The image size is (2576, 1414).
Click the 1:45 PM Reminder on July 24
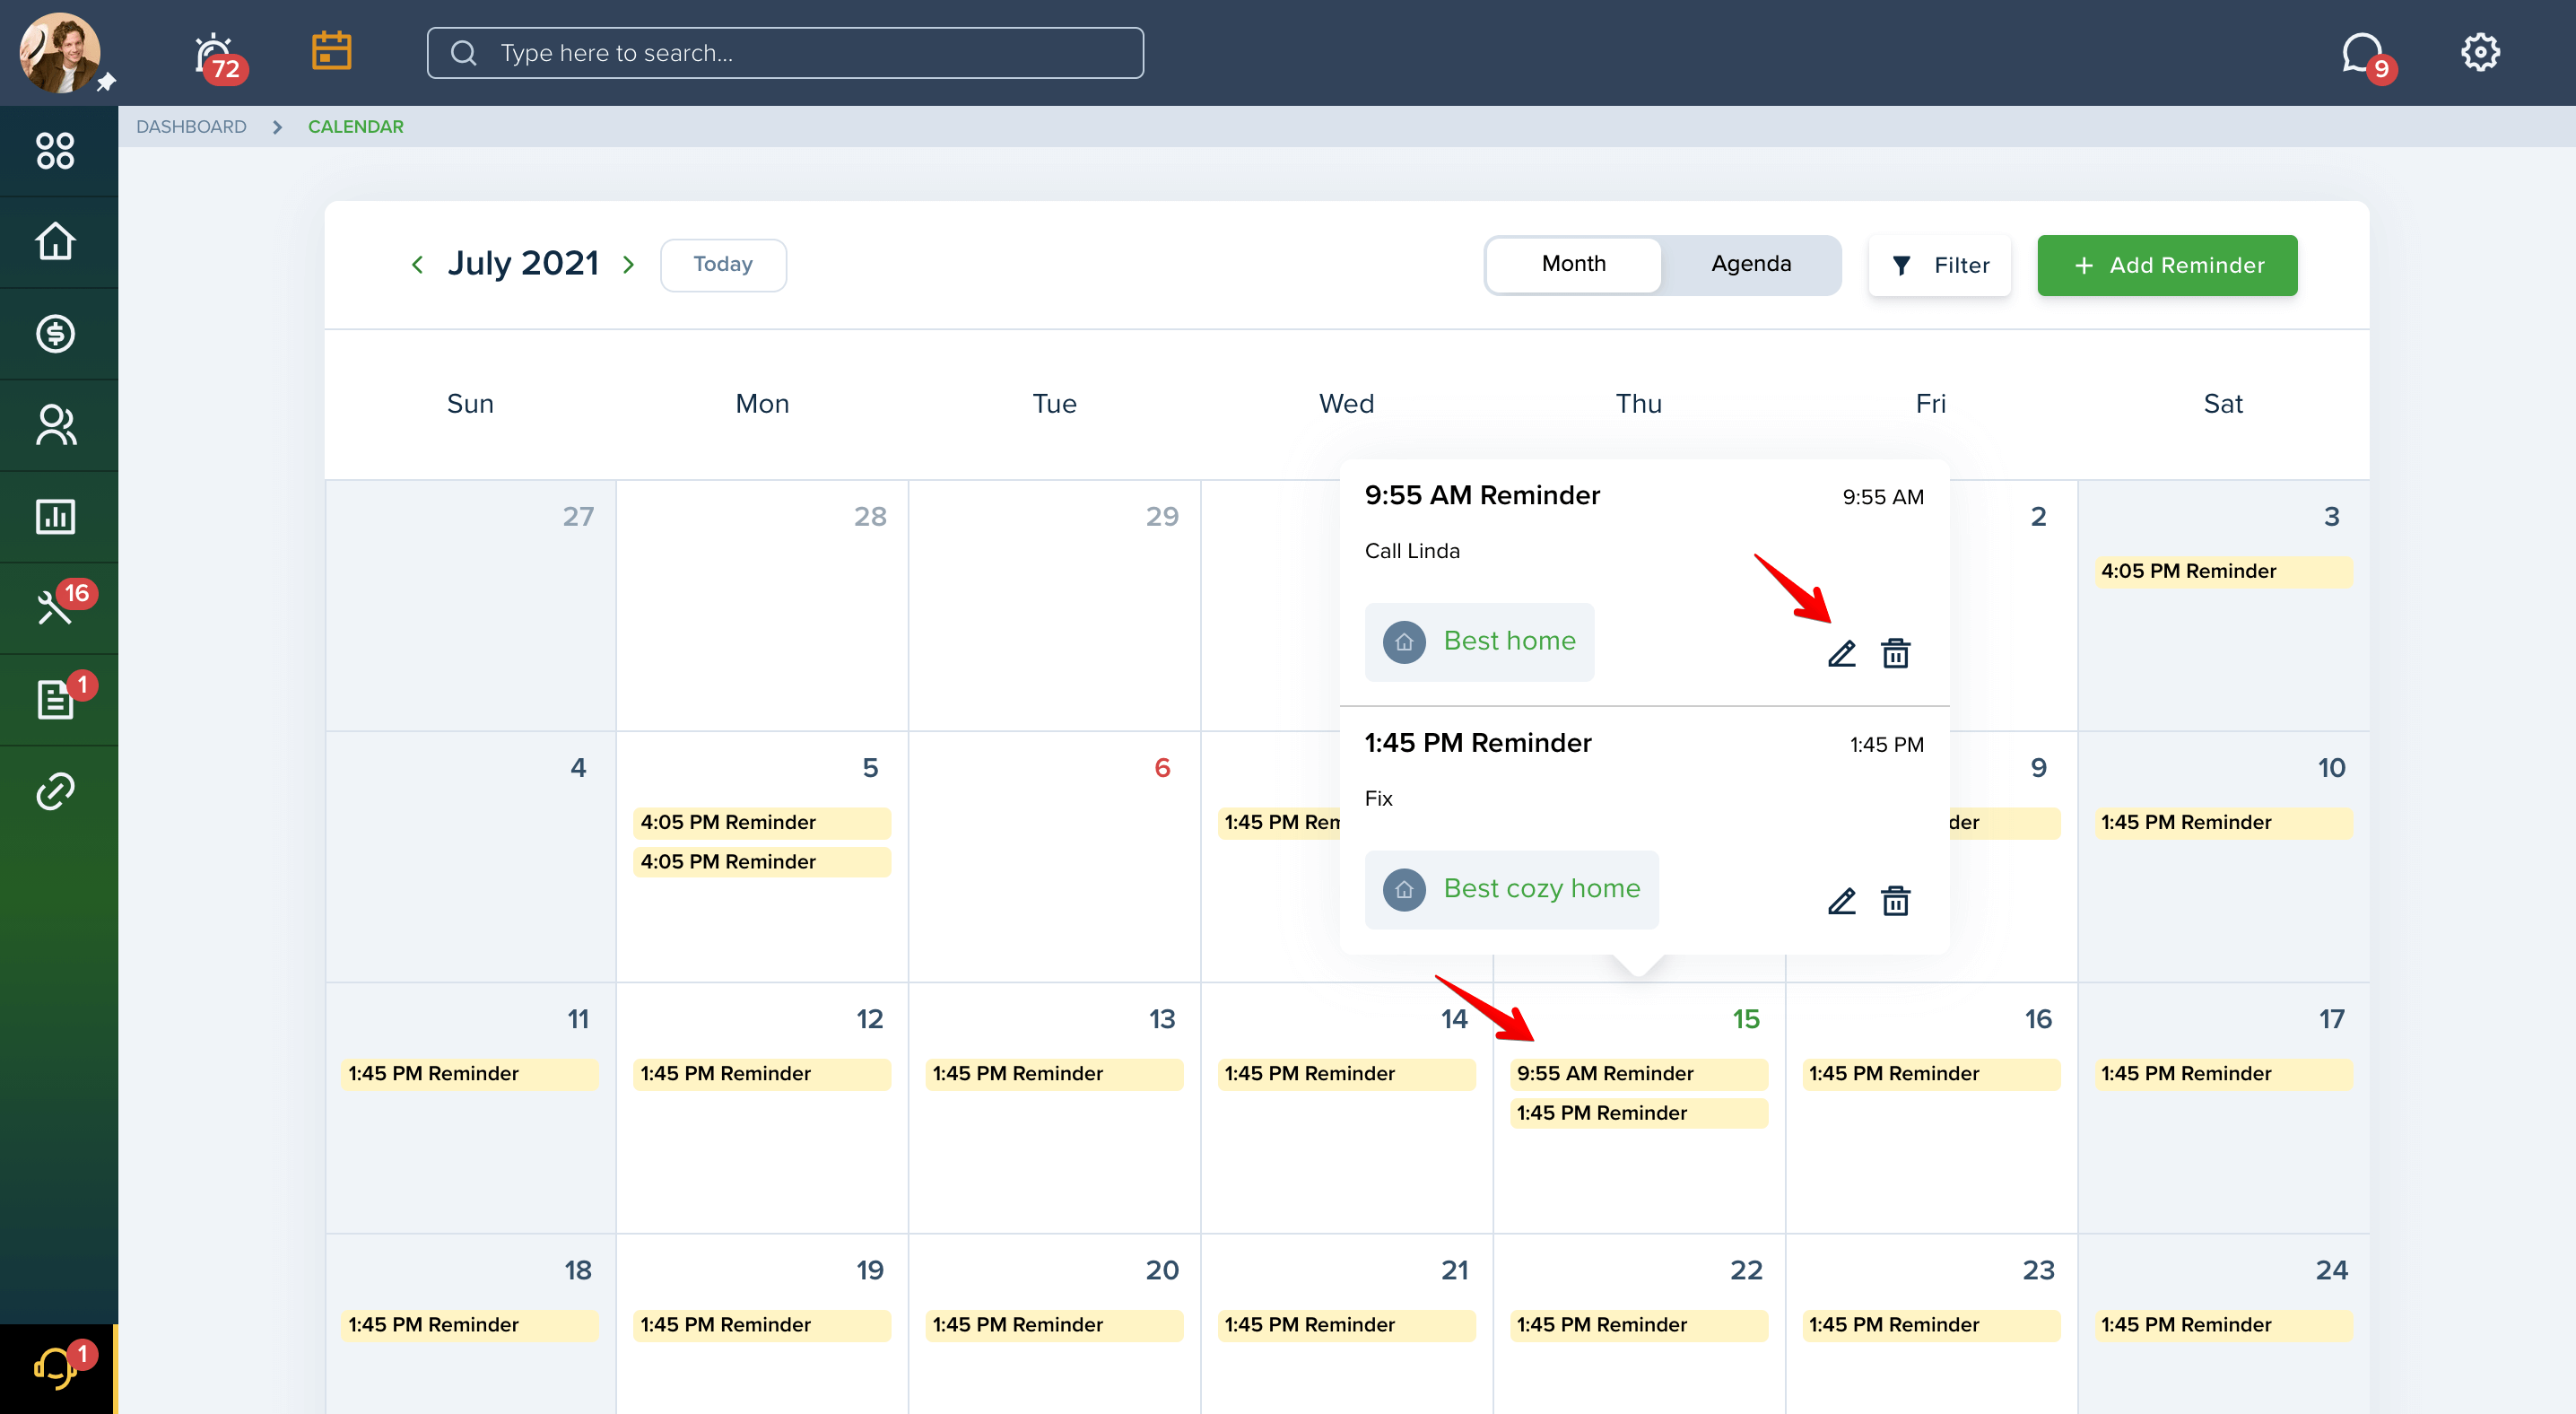click(2223, 1325)
